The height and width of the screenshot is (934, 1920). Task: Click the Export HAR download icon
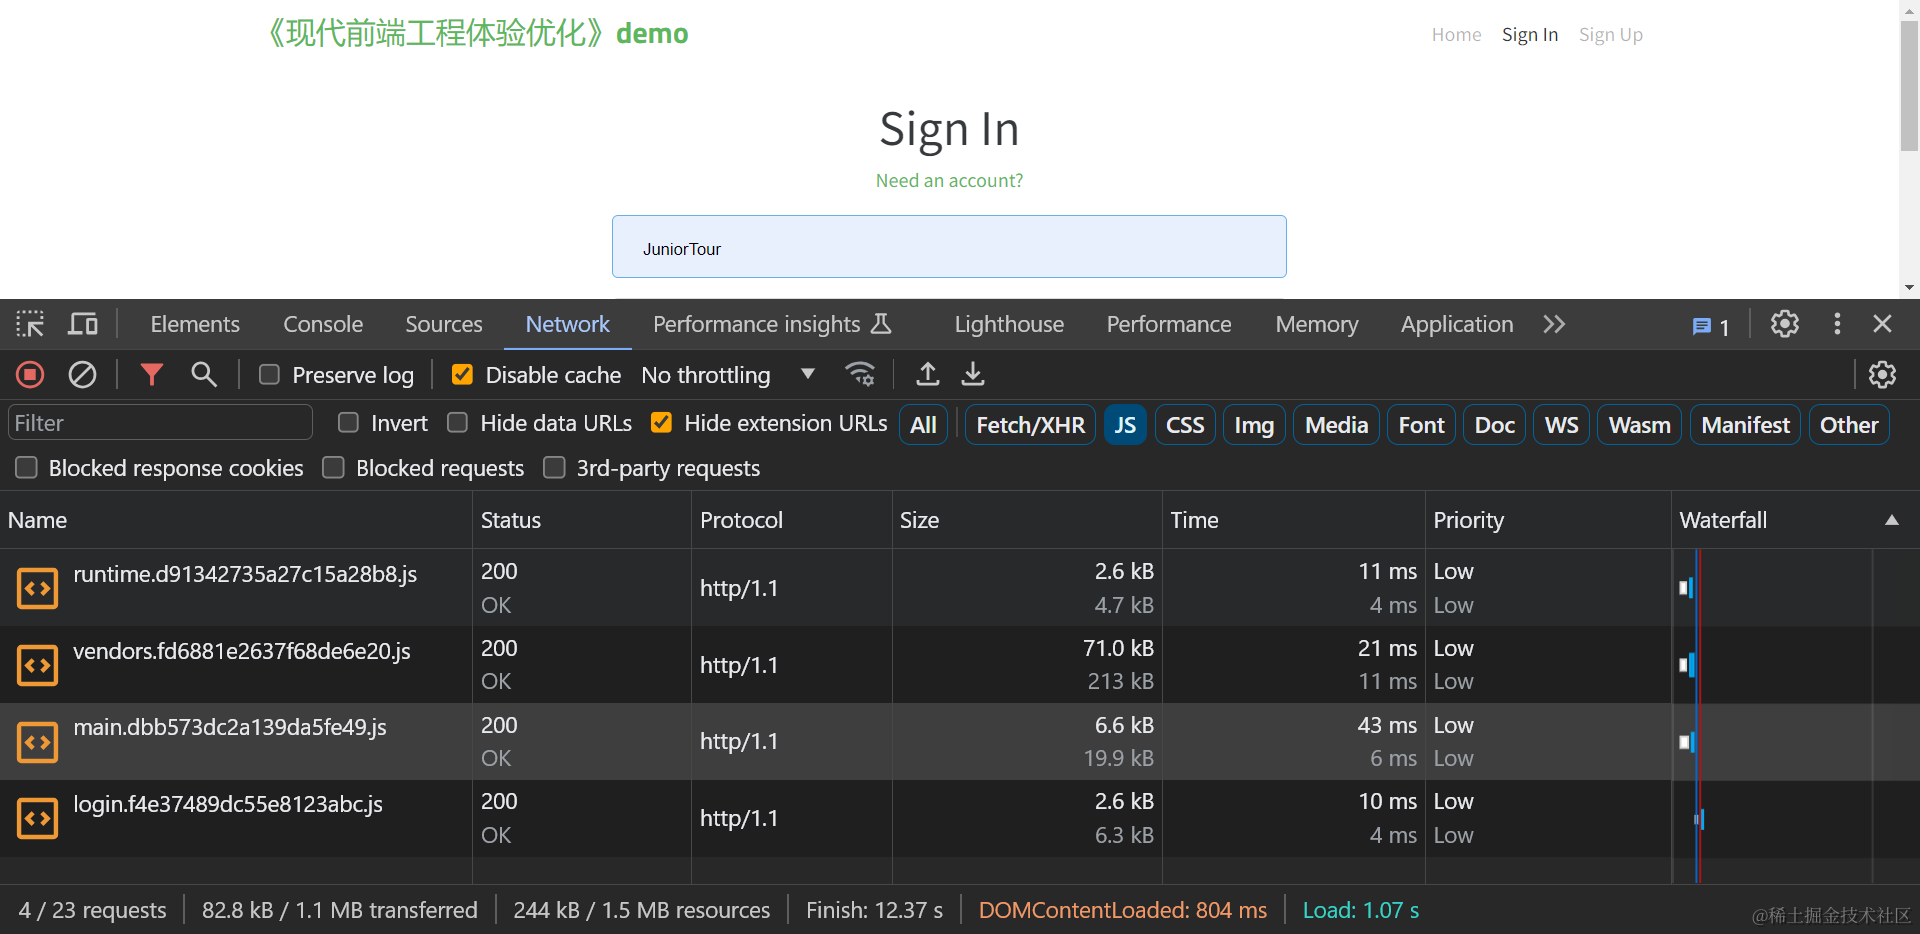973,375
